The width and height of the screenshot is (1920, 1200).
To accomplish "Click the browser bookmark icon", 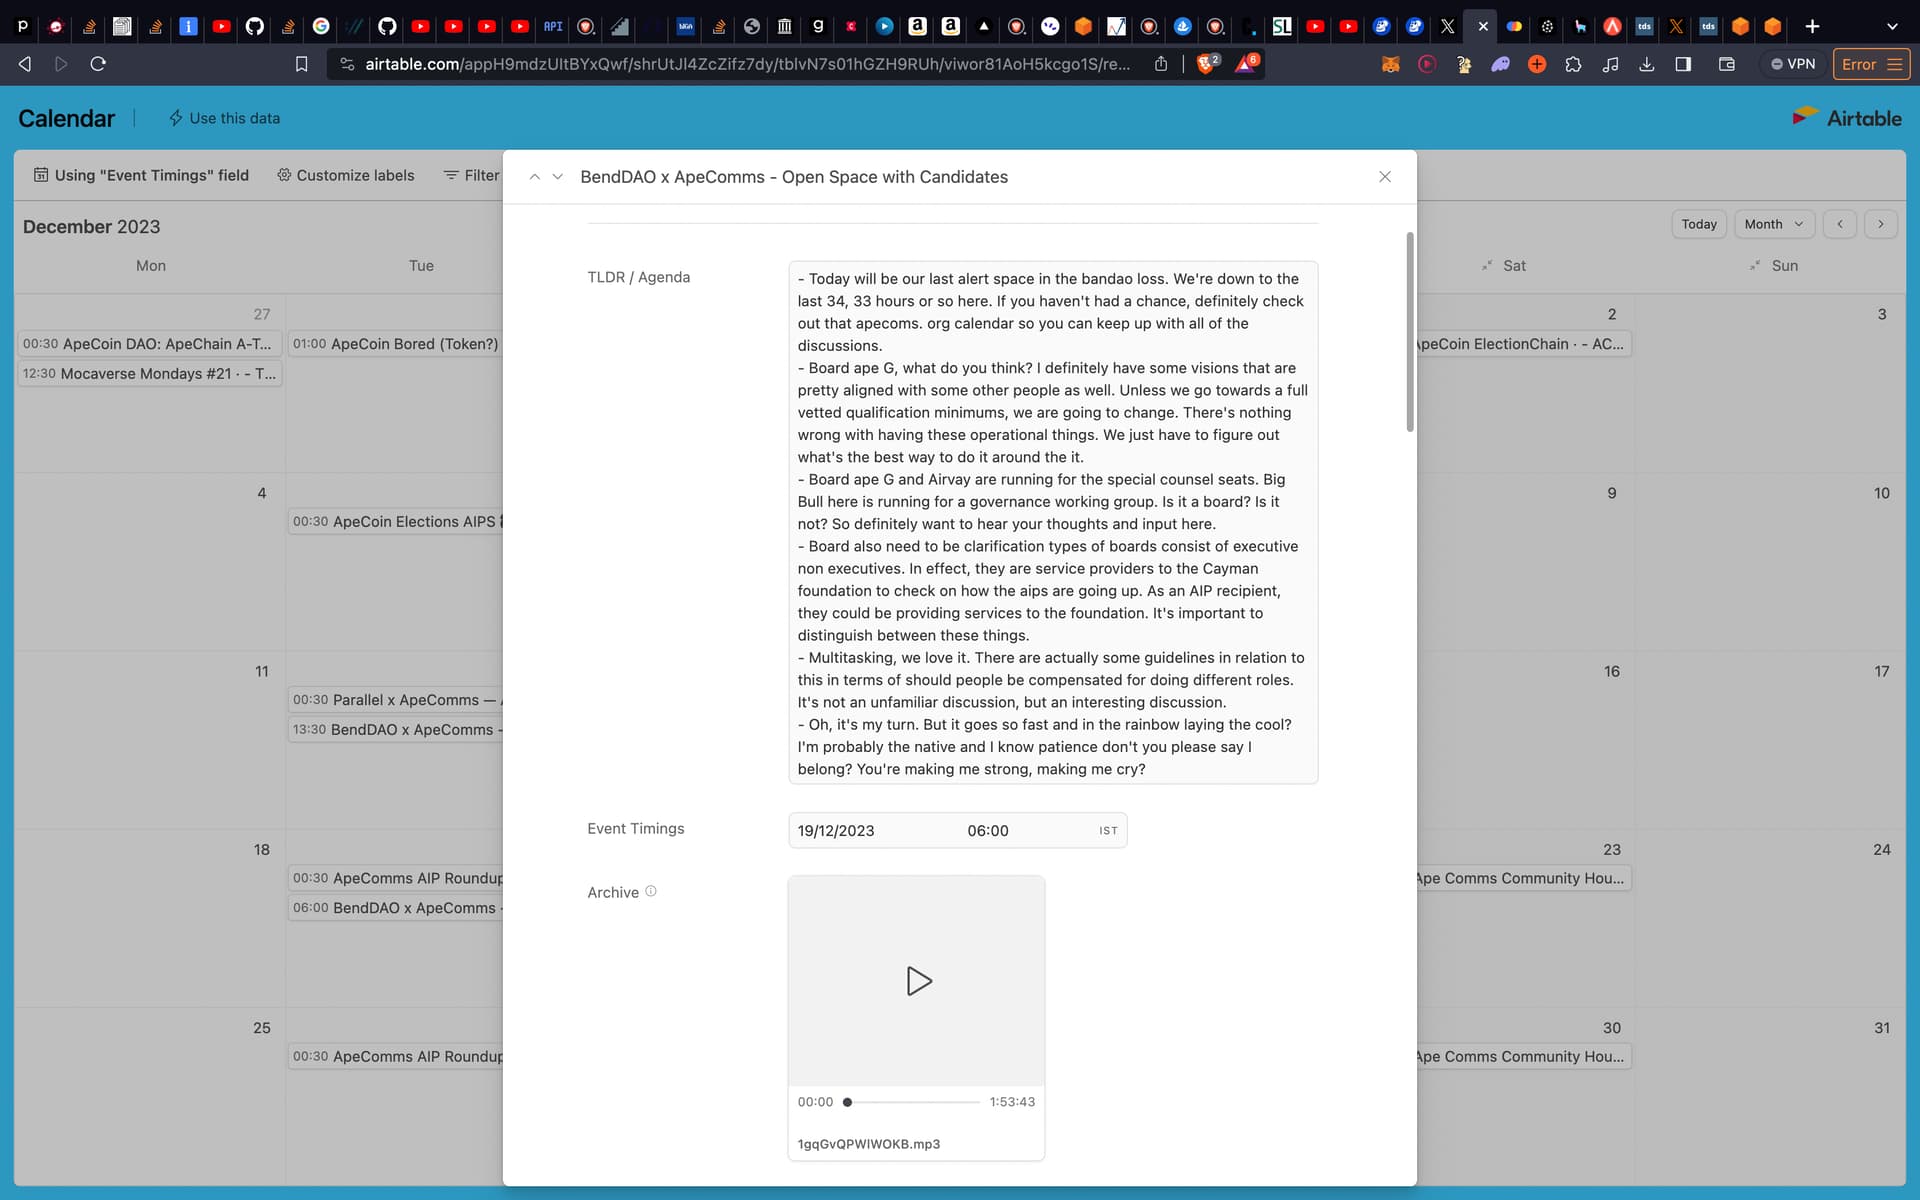I will click(301, 64).
